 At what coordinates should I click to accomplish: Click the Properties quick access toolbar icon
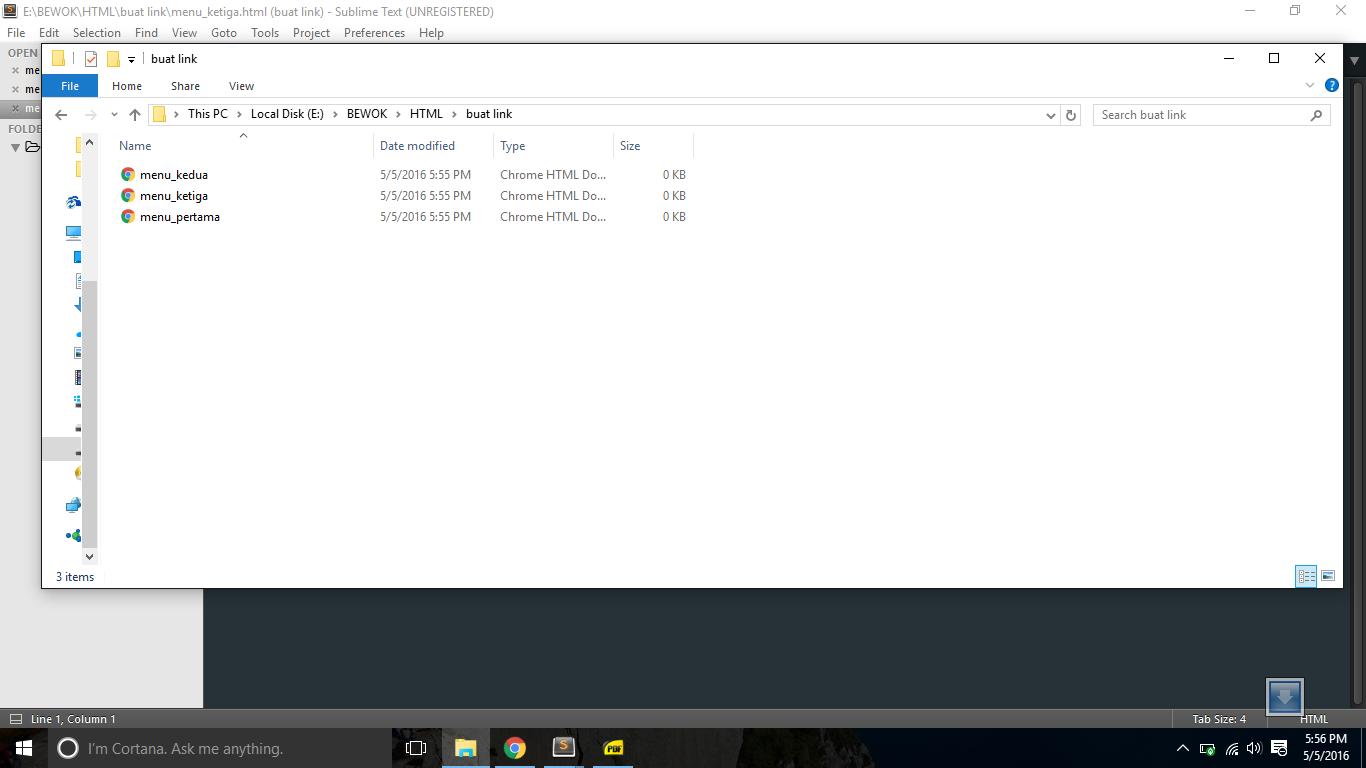coord(91,59)
